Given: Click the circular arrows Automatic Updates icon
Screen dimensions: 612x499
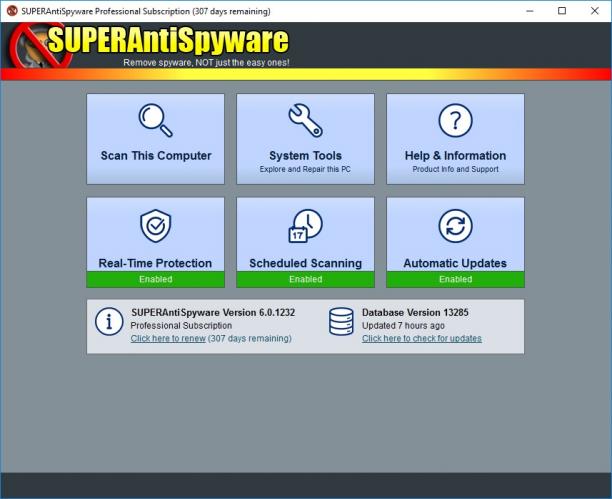Looking at the screenshot, I should coord(455,226).
